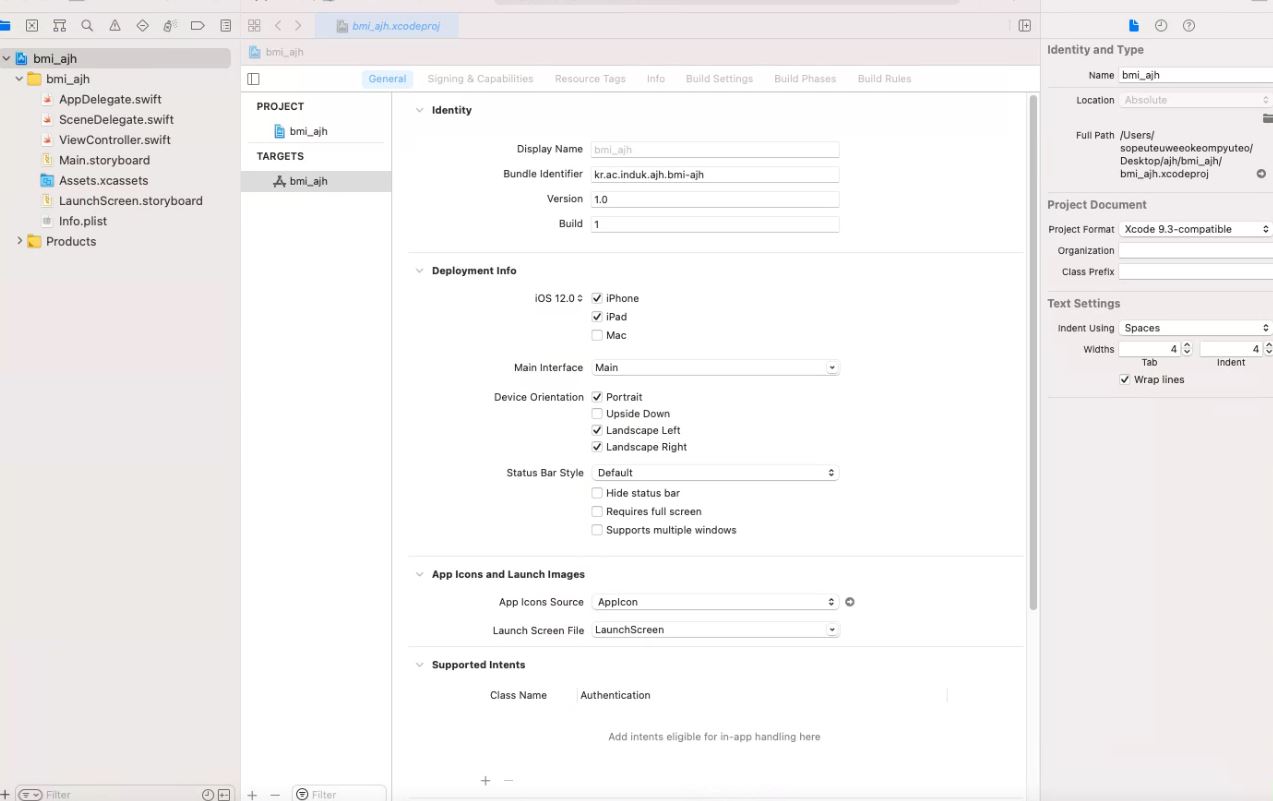Show the Quick Help inspector
1273x801 pixels.
[1189, 25]
